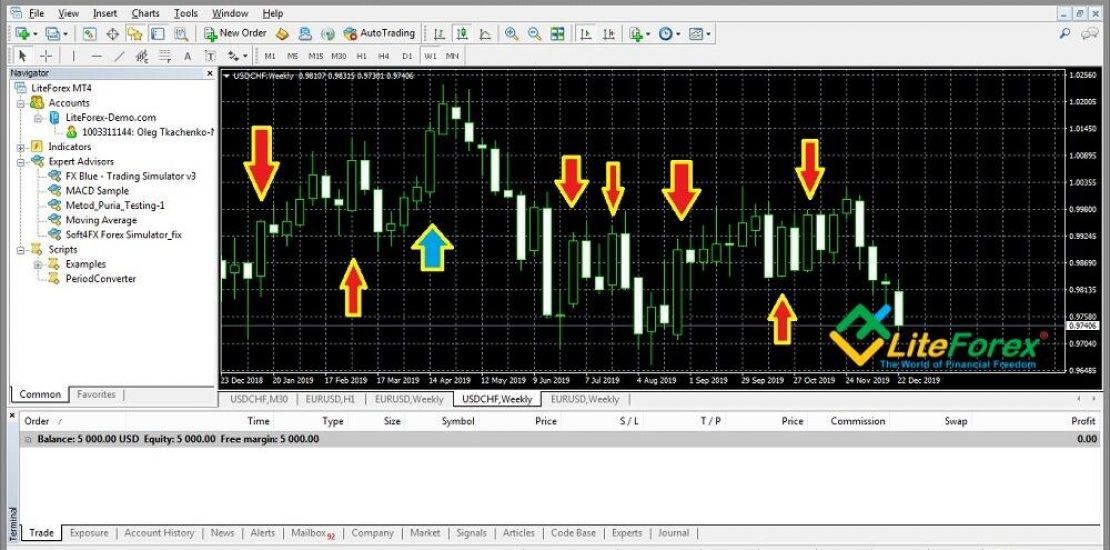Zoom in on the chart
The height and width of the screenshot is (550, 1110).
click(512, 34)
